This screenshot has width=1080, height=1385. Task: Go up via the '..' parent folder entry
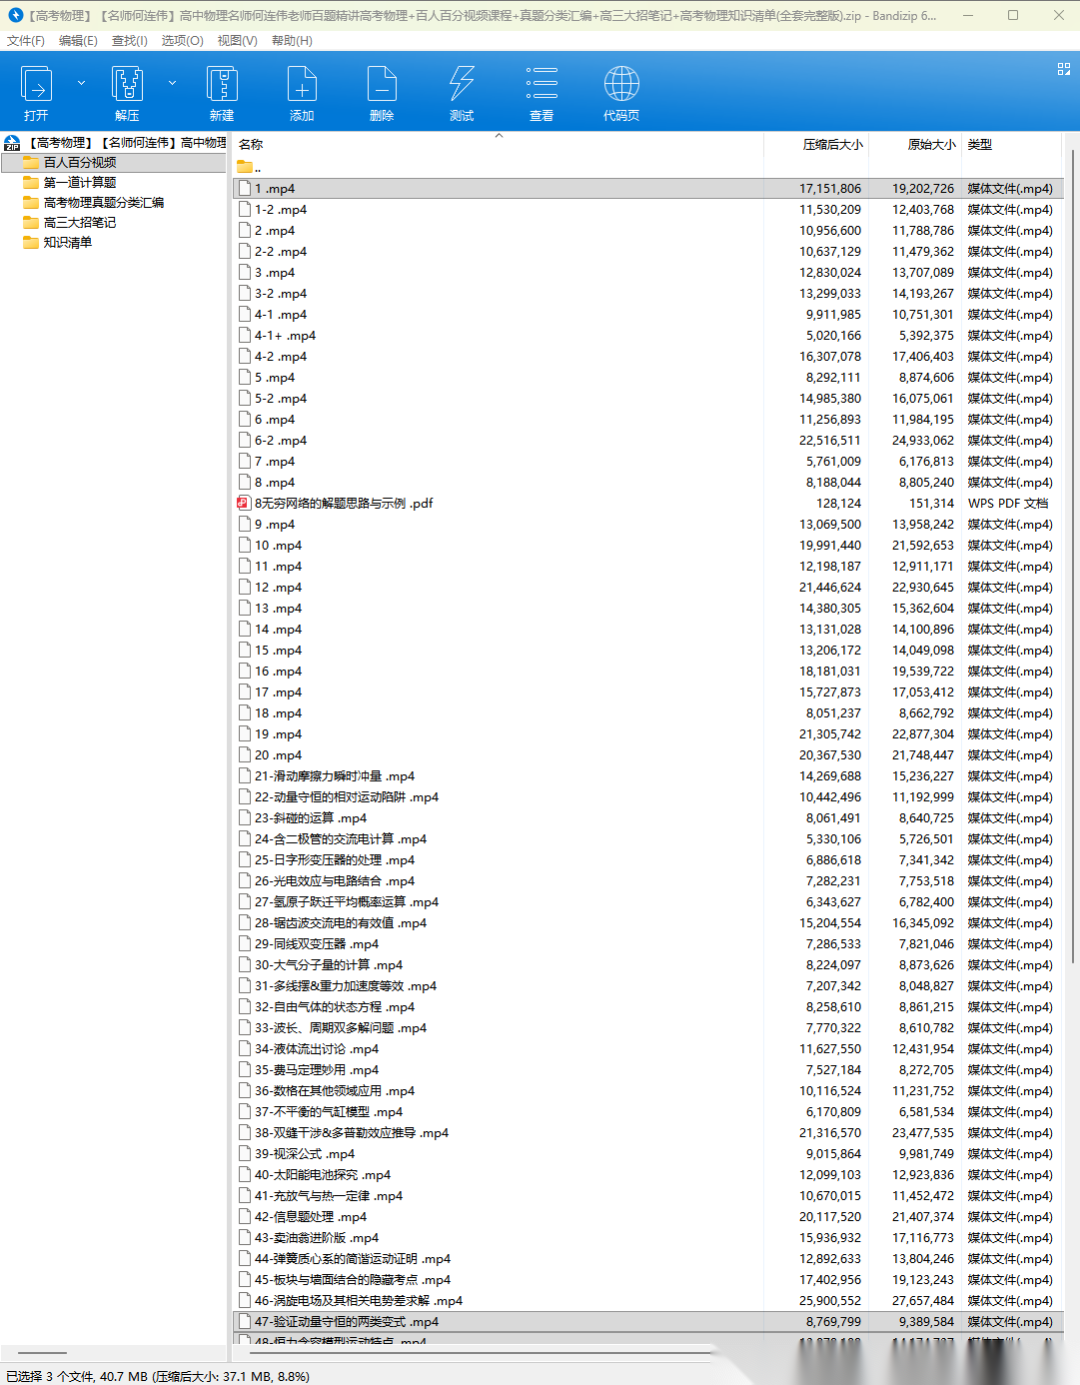[257, 167]
